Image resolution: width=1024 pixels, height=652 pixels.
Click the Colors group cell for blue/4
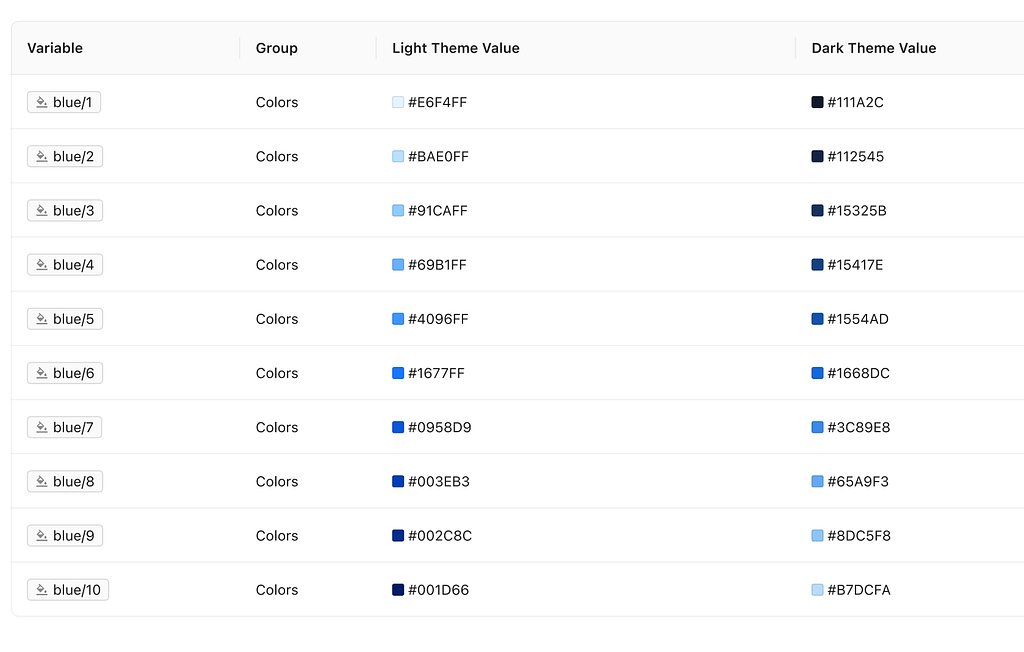point(277,265)
